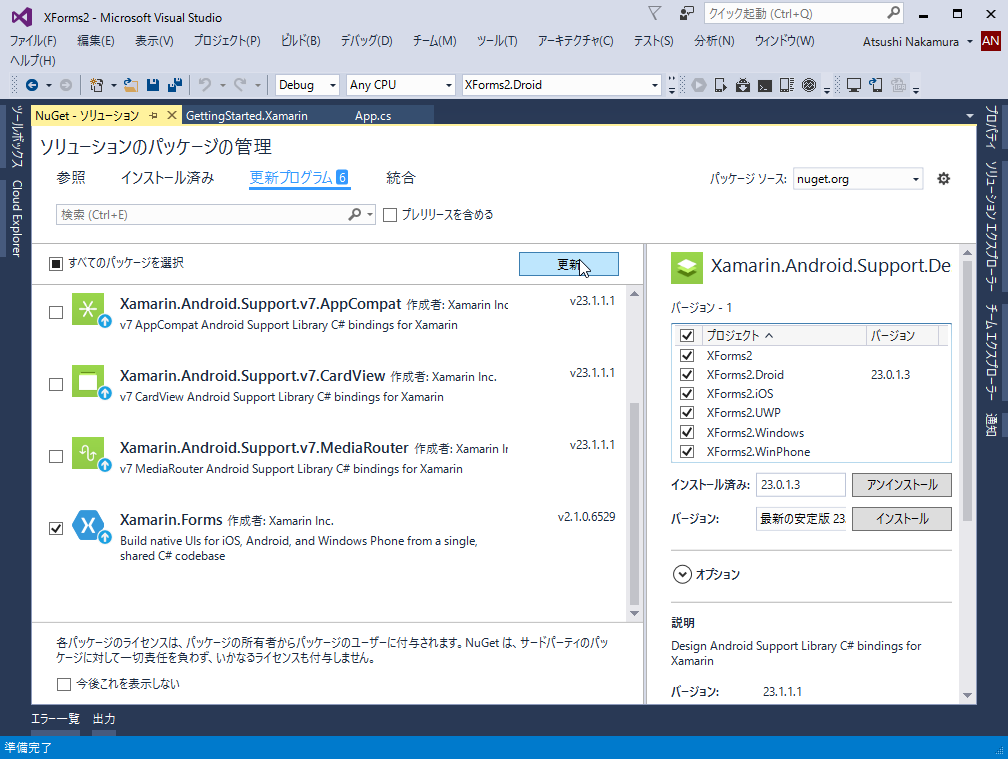Switch to the Consolidate tab

tap(400, 178)
